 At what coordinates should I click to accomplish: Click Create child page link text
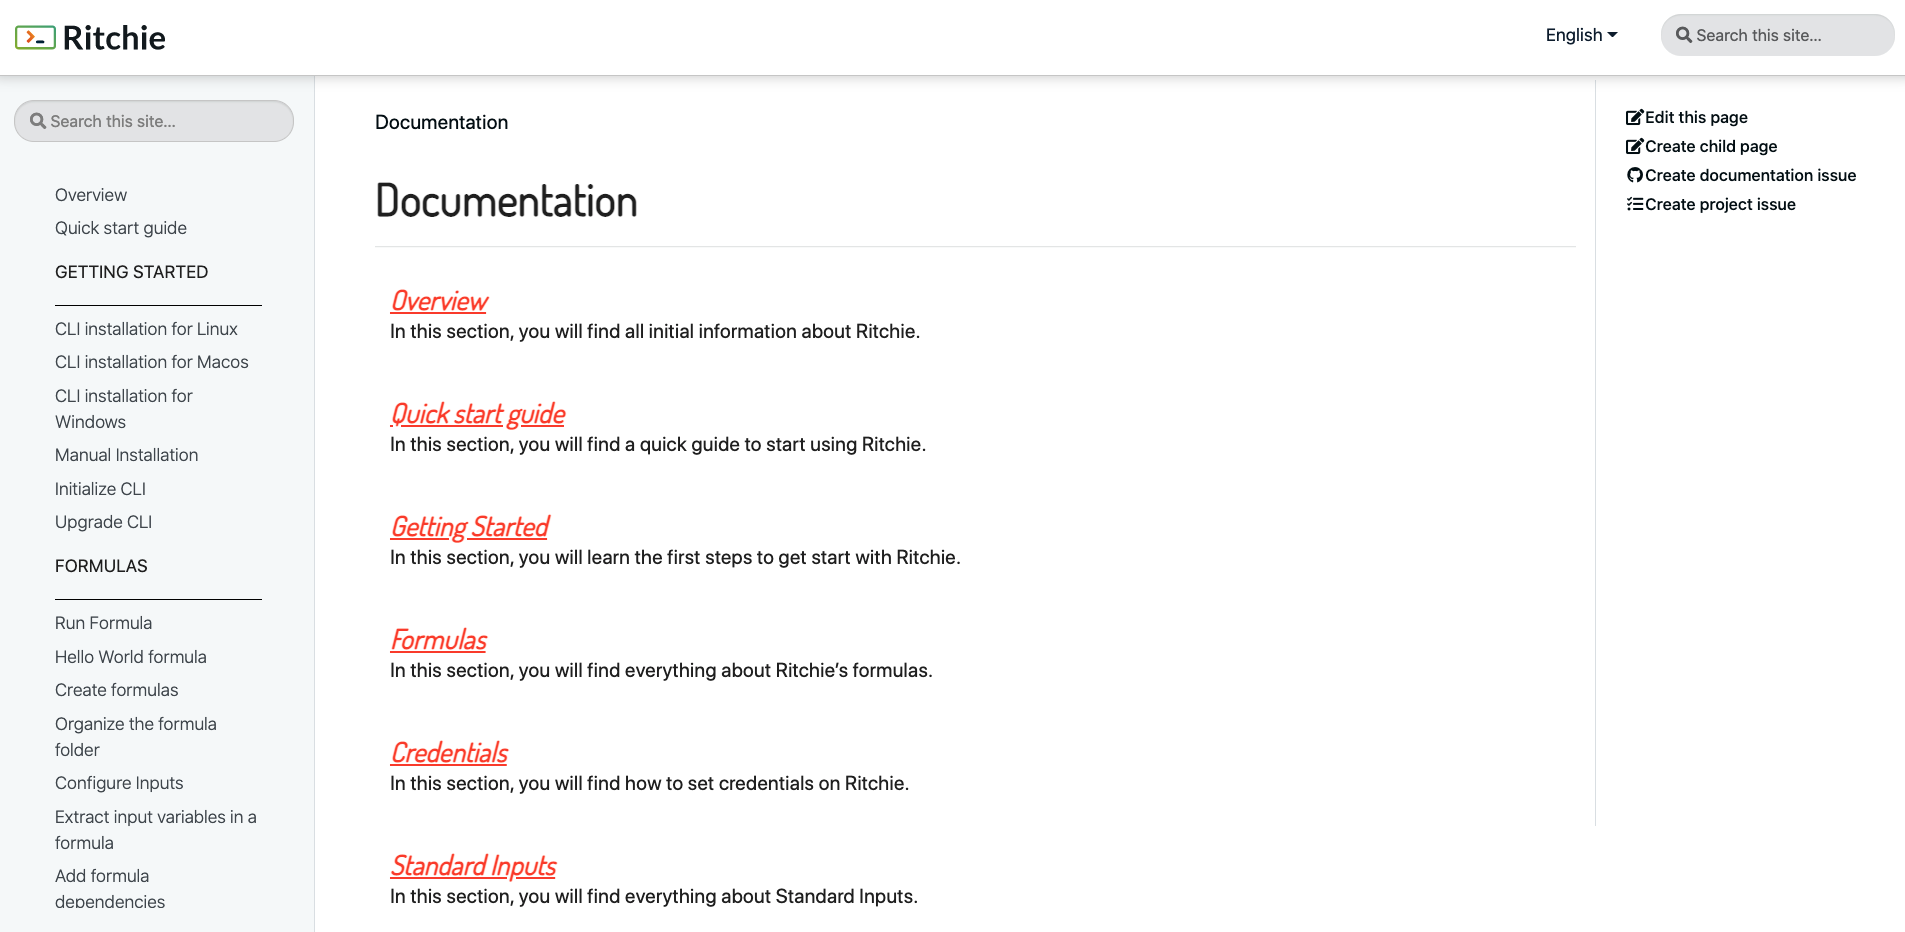(x=1711, y=146)
